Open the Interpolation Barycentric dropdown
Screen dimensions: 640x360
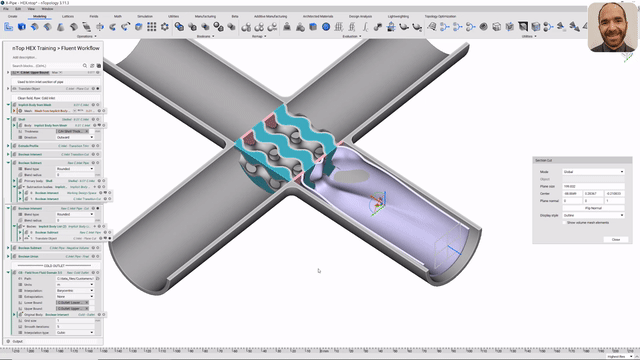click(75, 290)
